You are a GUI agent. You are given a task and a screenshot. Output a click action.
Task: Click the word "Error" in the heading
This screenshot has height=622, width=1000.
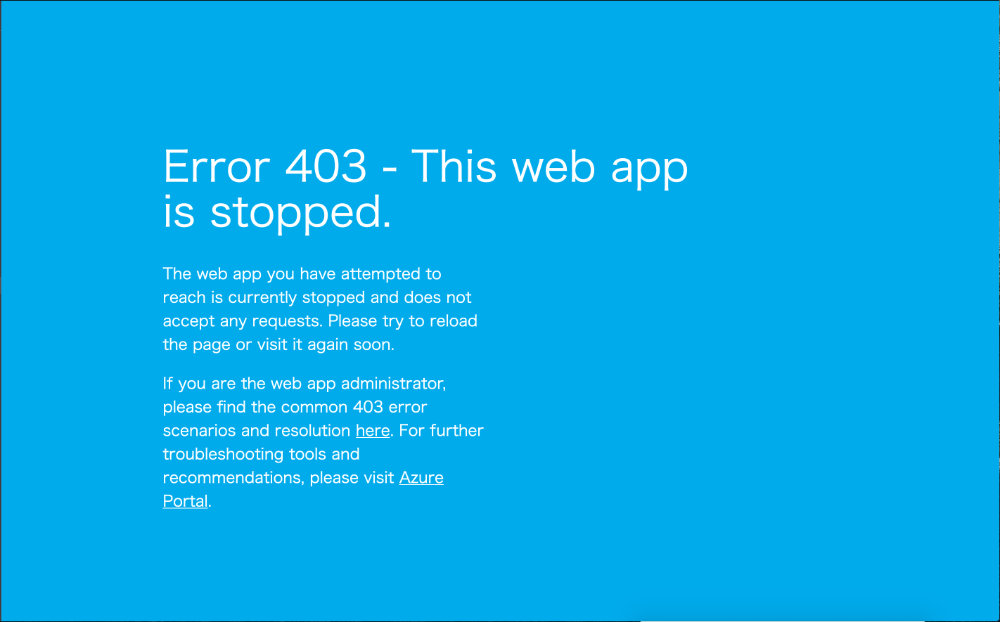pyautogui.click(x=217, y=167)
